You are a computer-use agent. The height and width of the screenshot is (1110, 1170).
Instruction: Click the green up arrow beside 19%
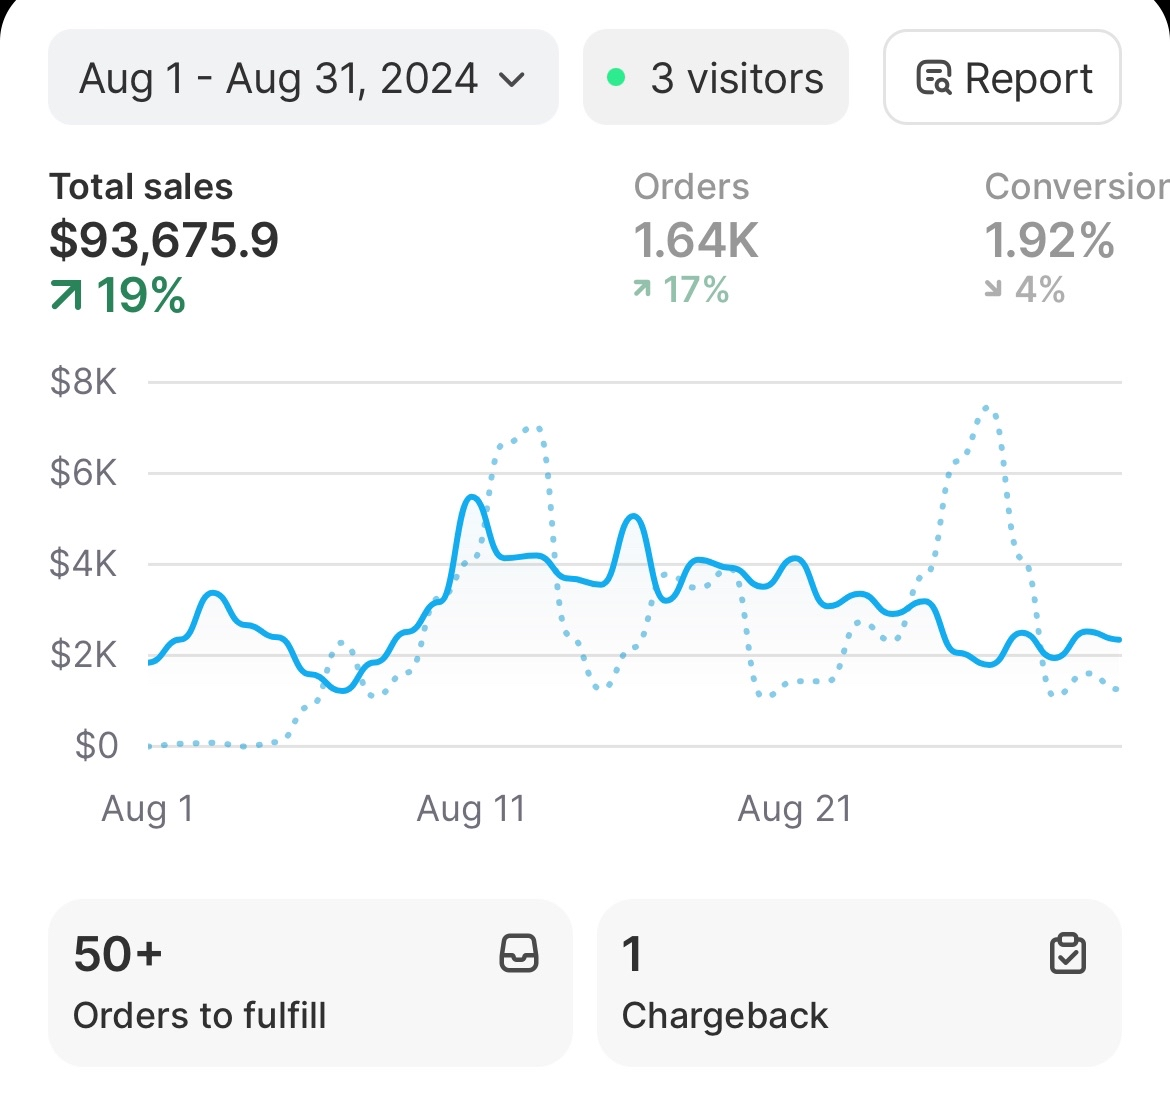click(67, 295)
